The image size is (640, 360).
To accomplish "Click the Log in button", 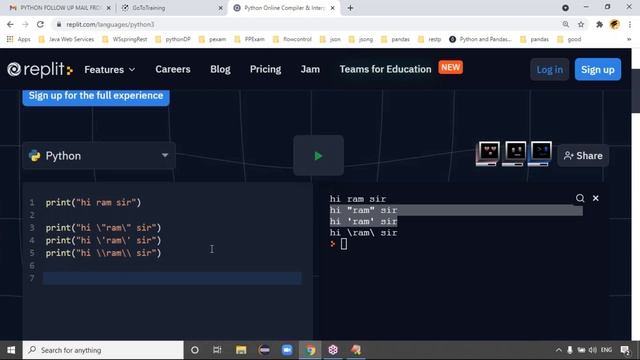I will click(549, 69).
